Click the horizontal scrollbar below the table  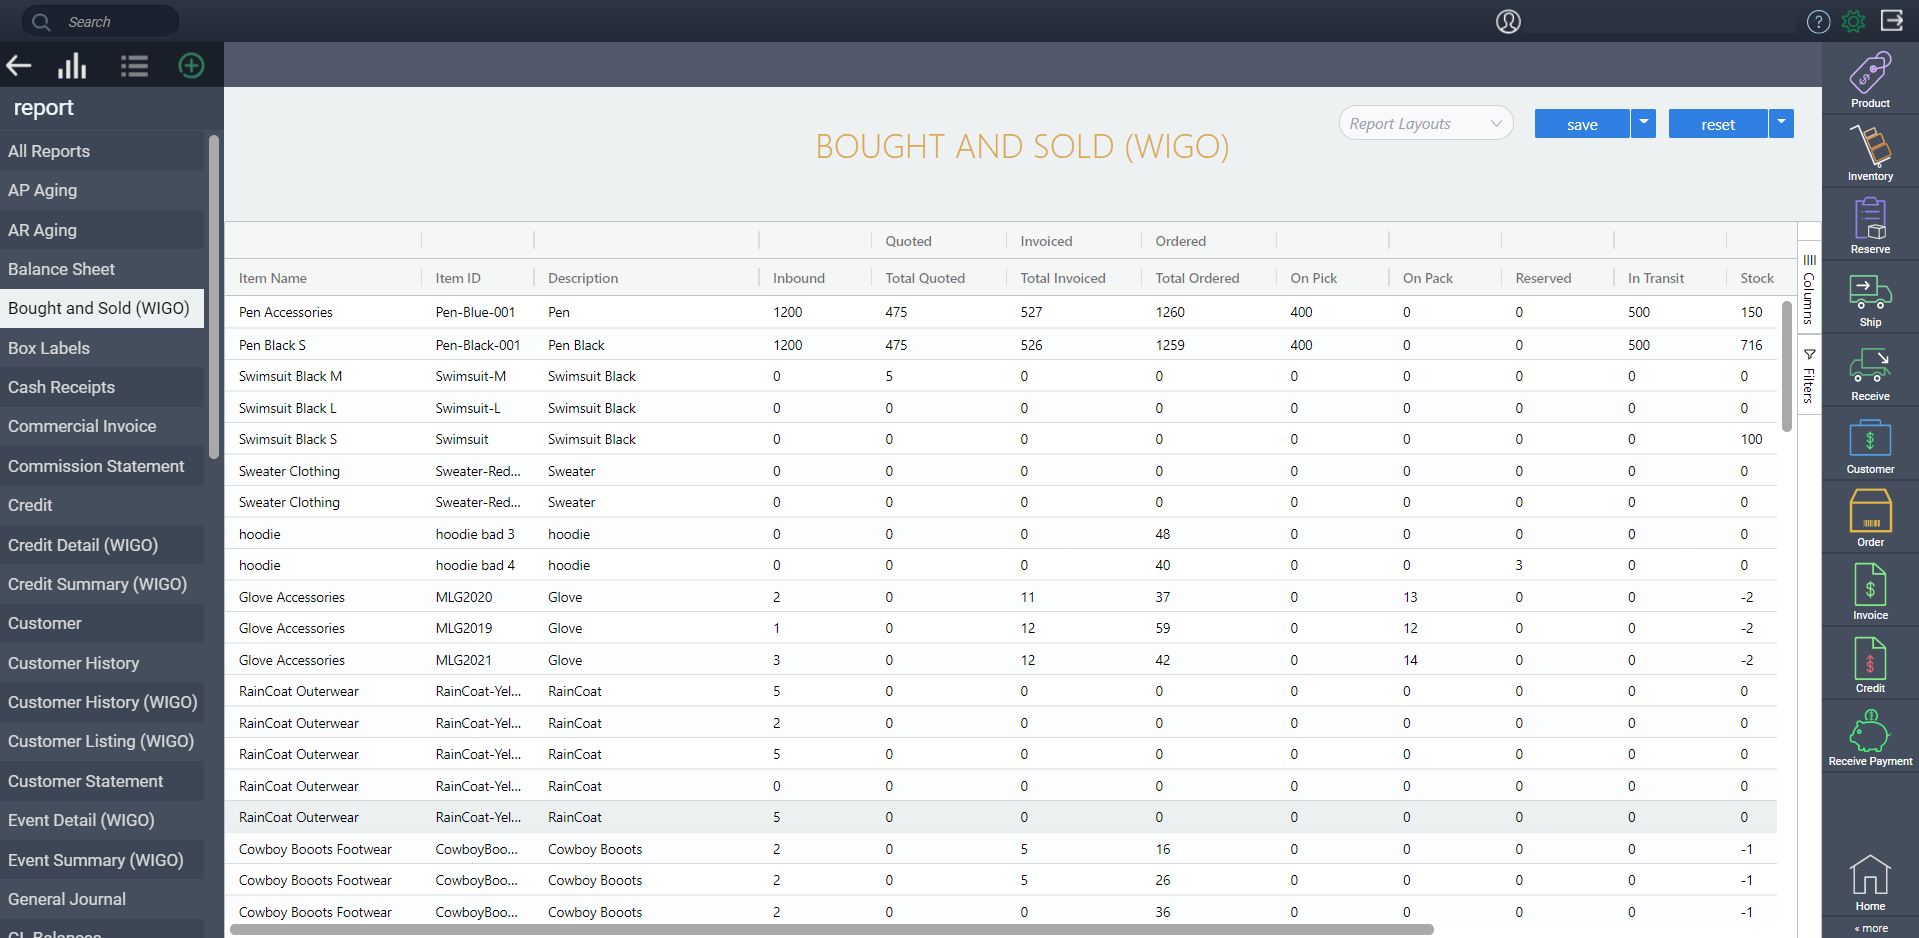[x=832, y=929]
